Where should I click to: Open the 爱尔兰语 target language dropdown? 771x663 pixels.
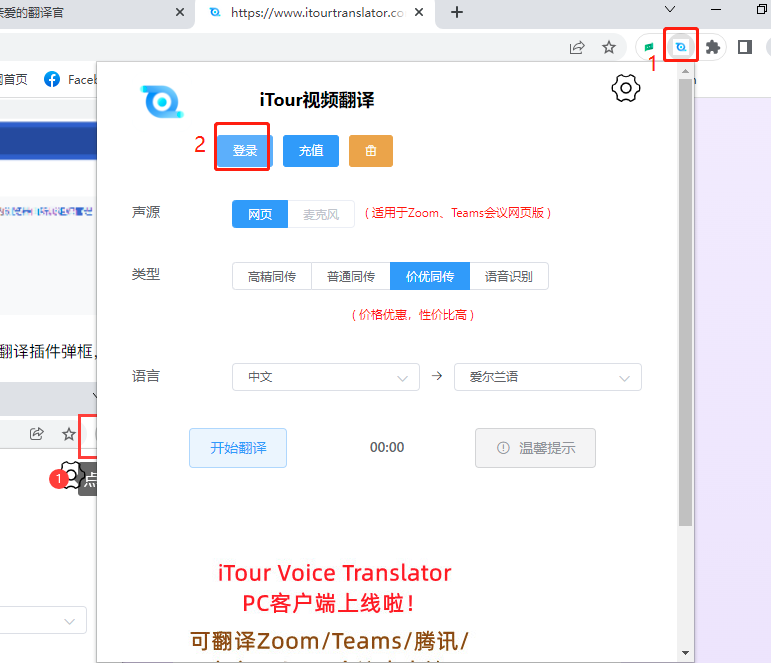point(548,377)
